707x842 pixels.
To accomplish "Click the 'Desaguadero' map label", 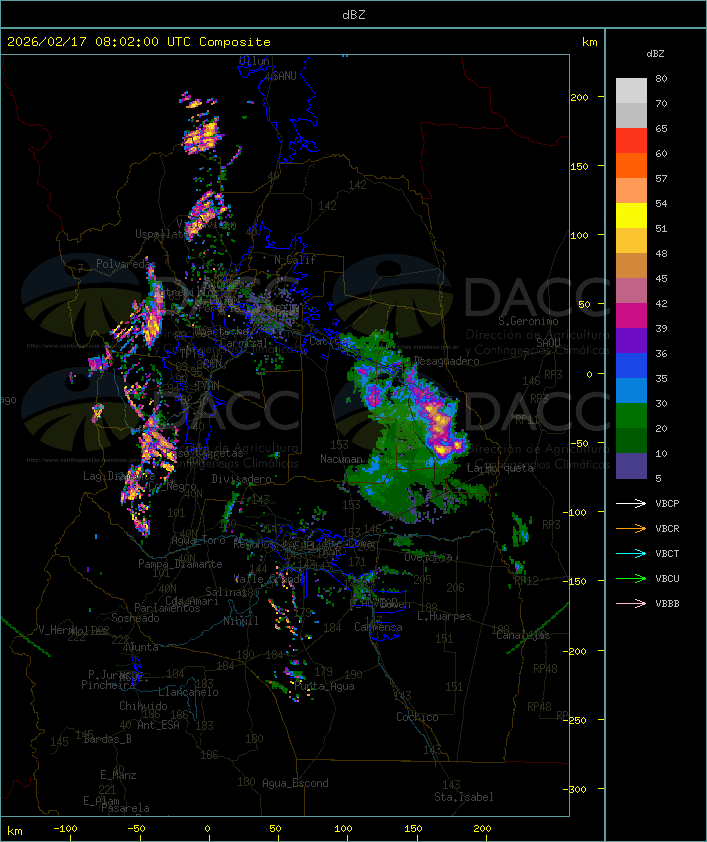I will tap(446, 361).
